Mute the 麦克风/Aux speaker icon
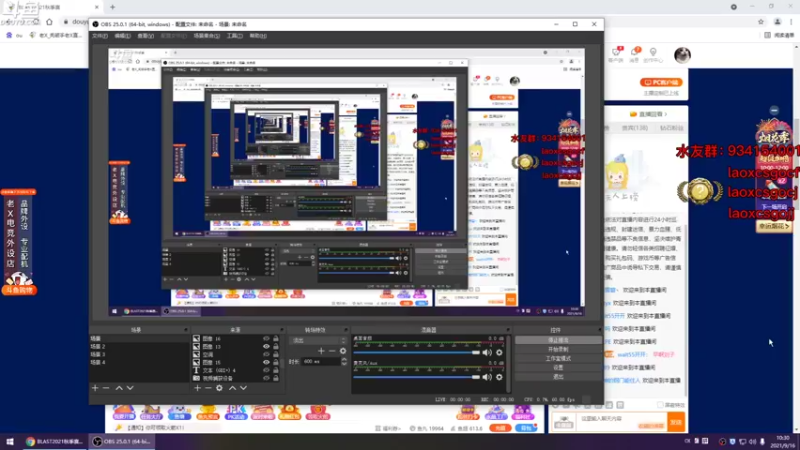The width and height of the screenshot is (800, 450). (x=487, y=377)
